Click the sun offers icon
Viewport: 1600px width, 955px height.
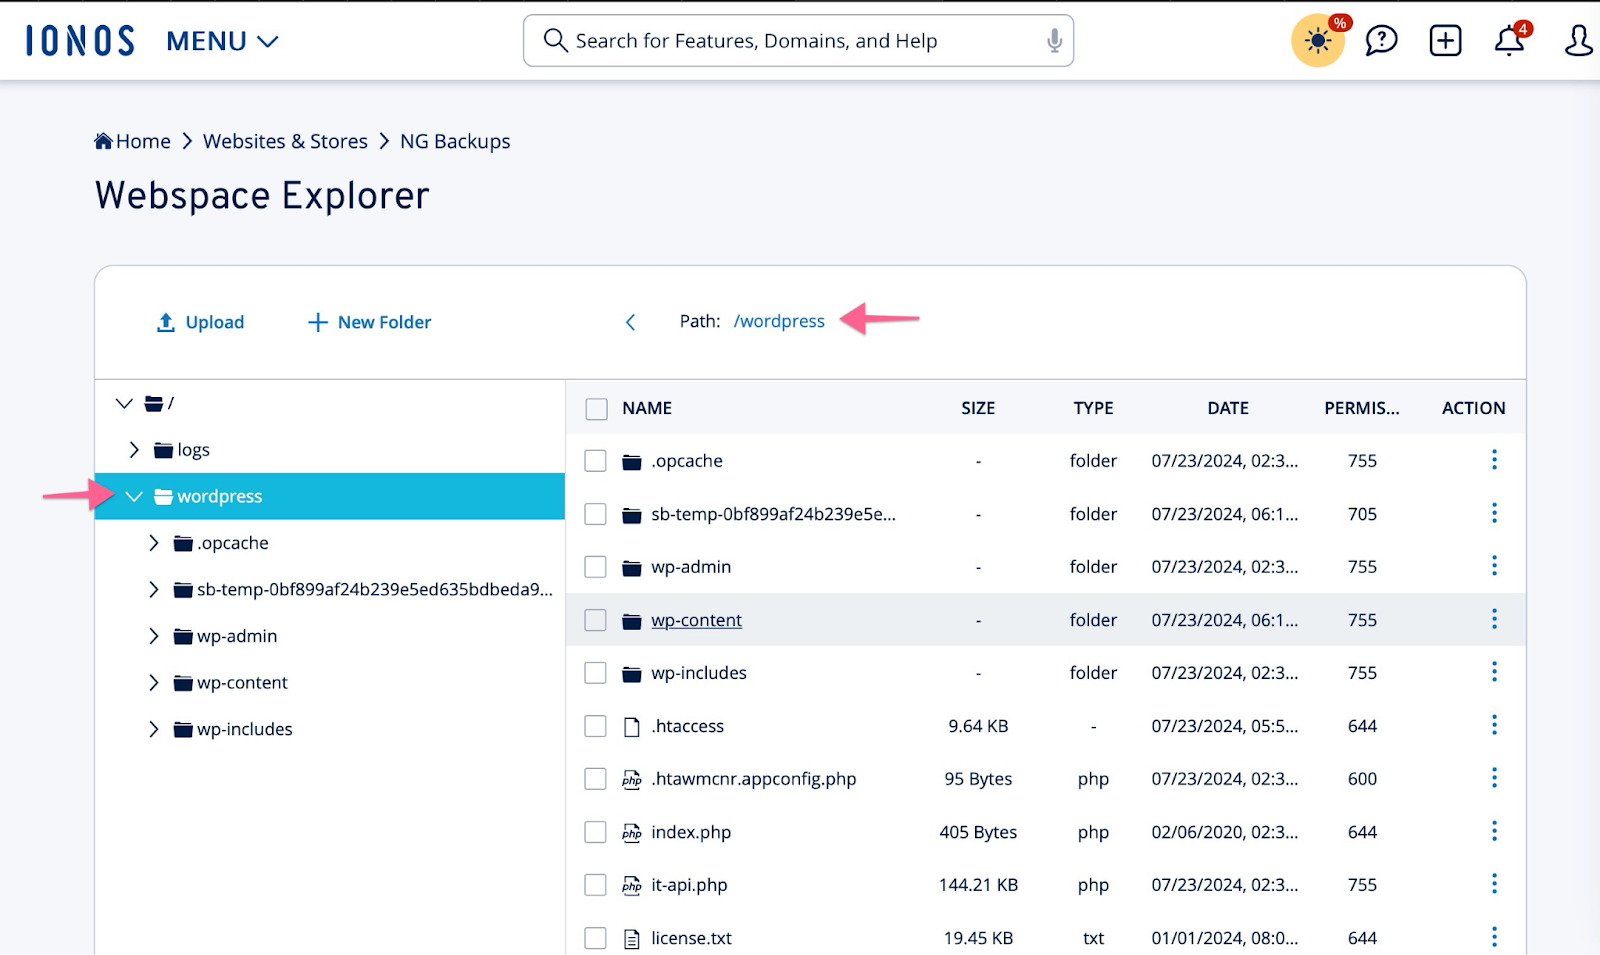coord(1317,41)
